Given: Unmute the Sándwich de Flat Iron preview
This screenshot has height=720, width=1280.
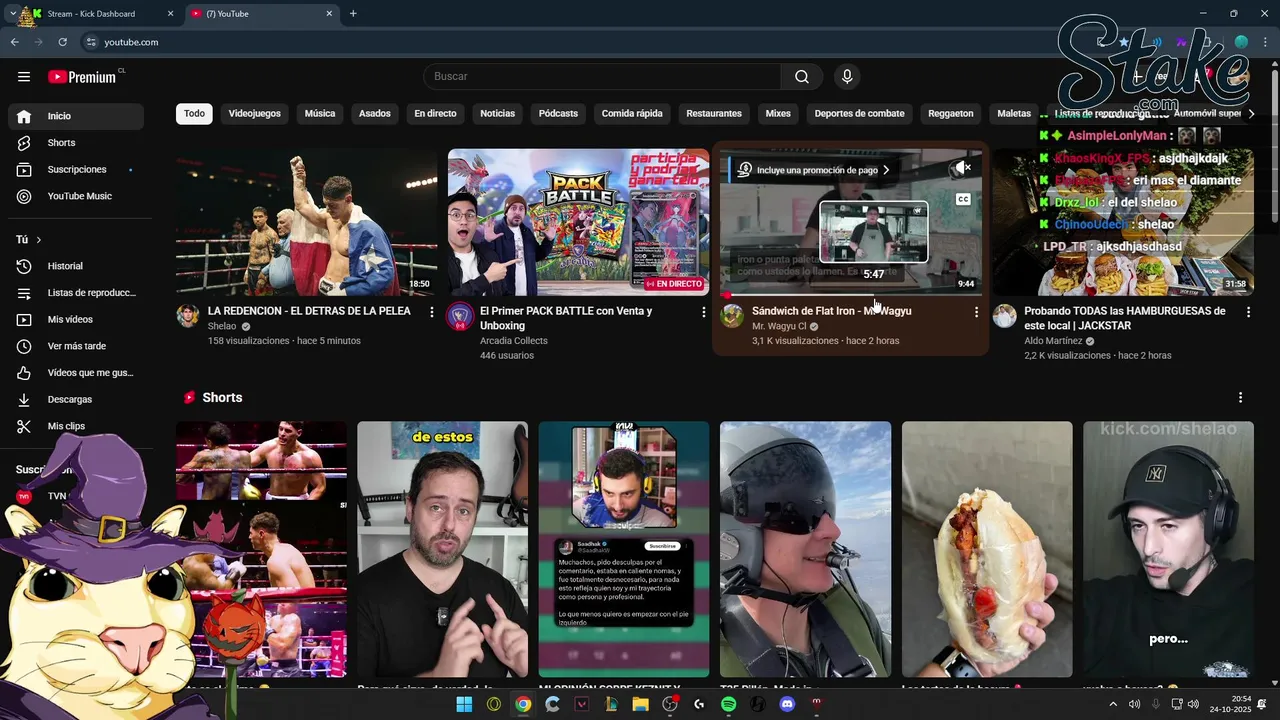Looking at the screenshot, I should point(961,168).
